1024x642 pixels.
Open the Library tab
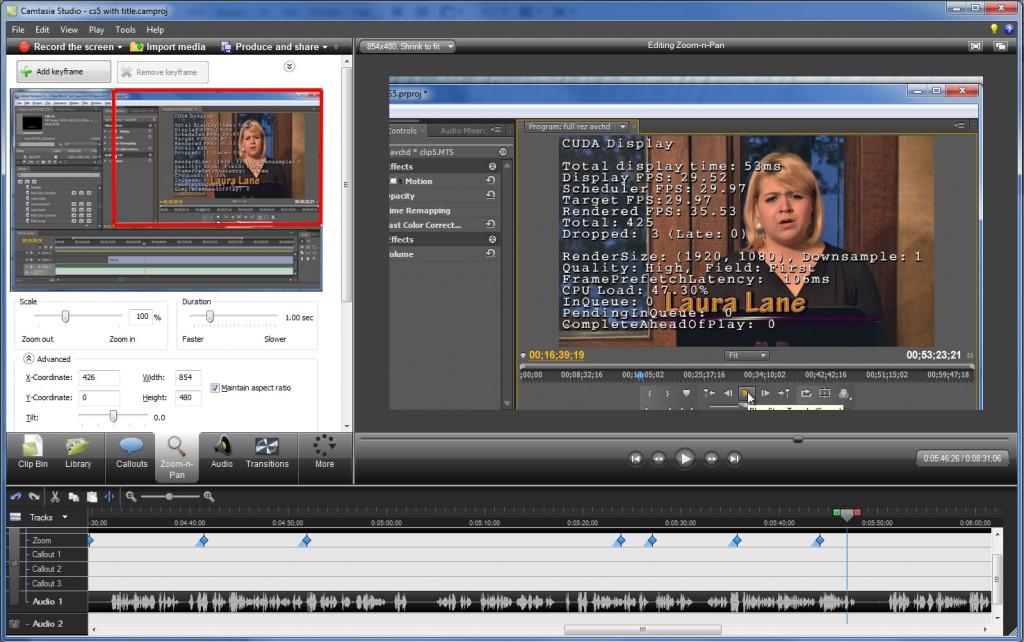(78, 453)
